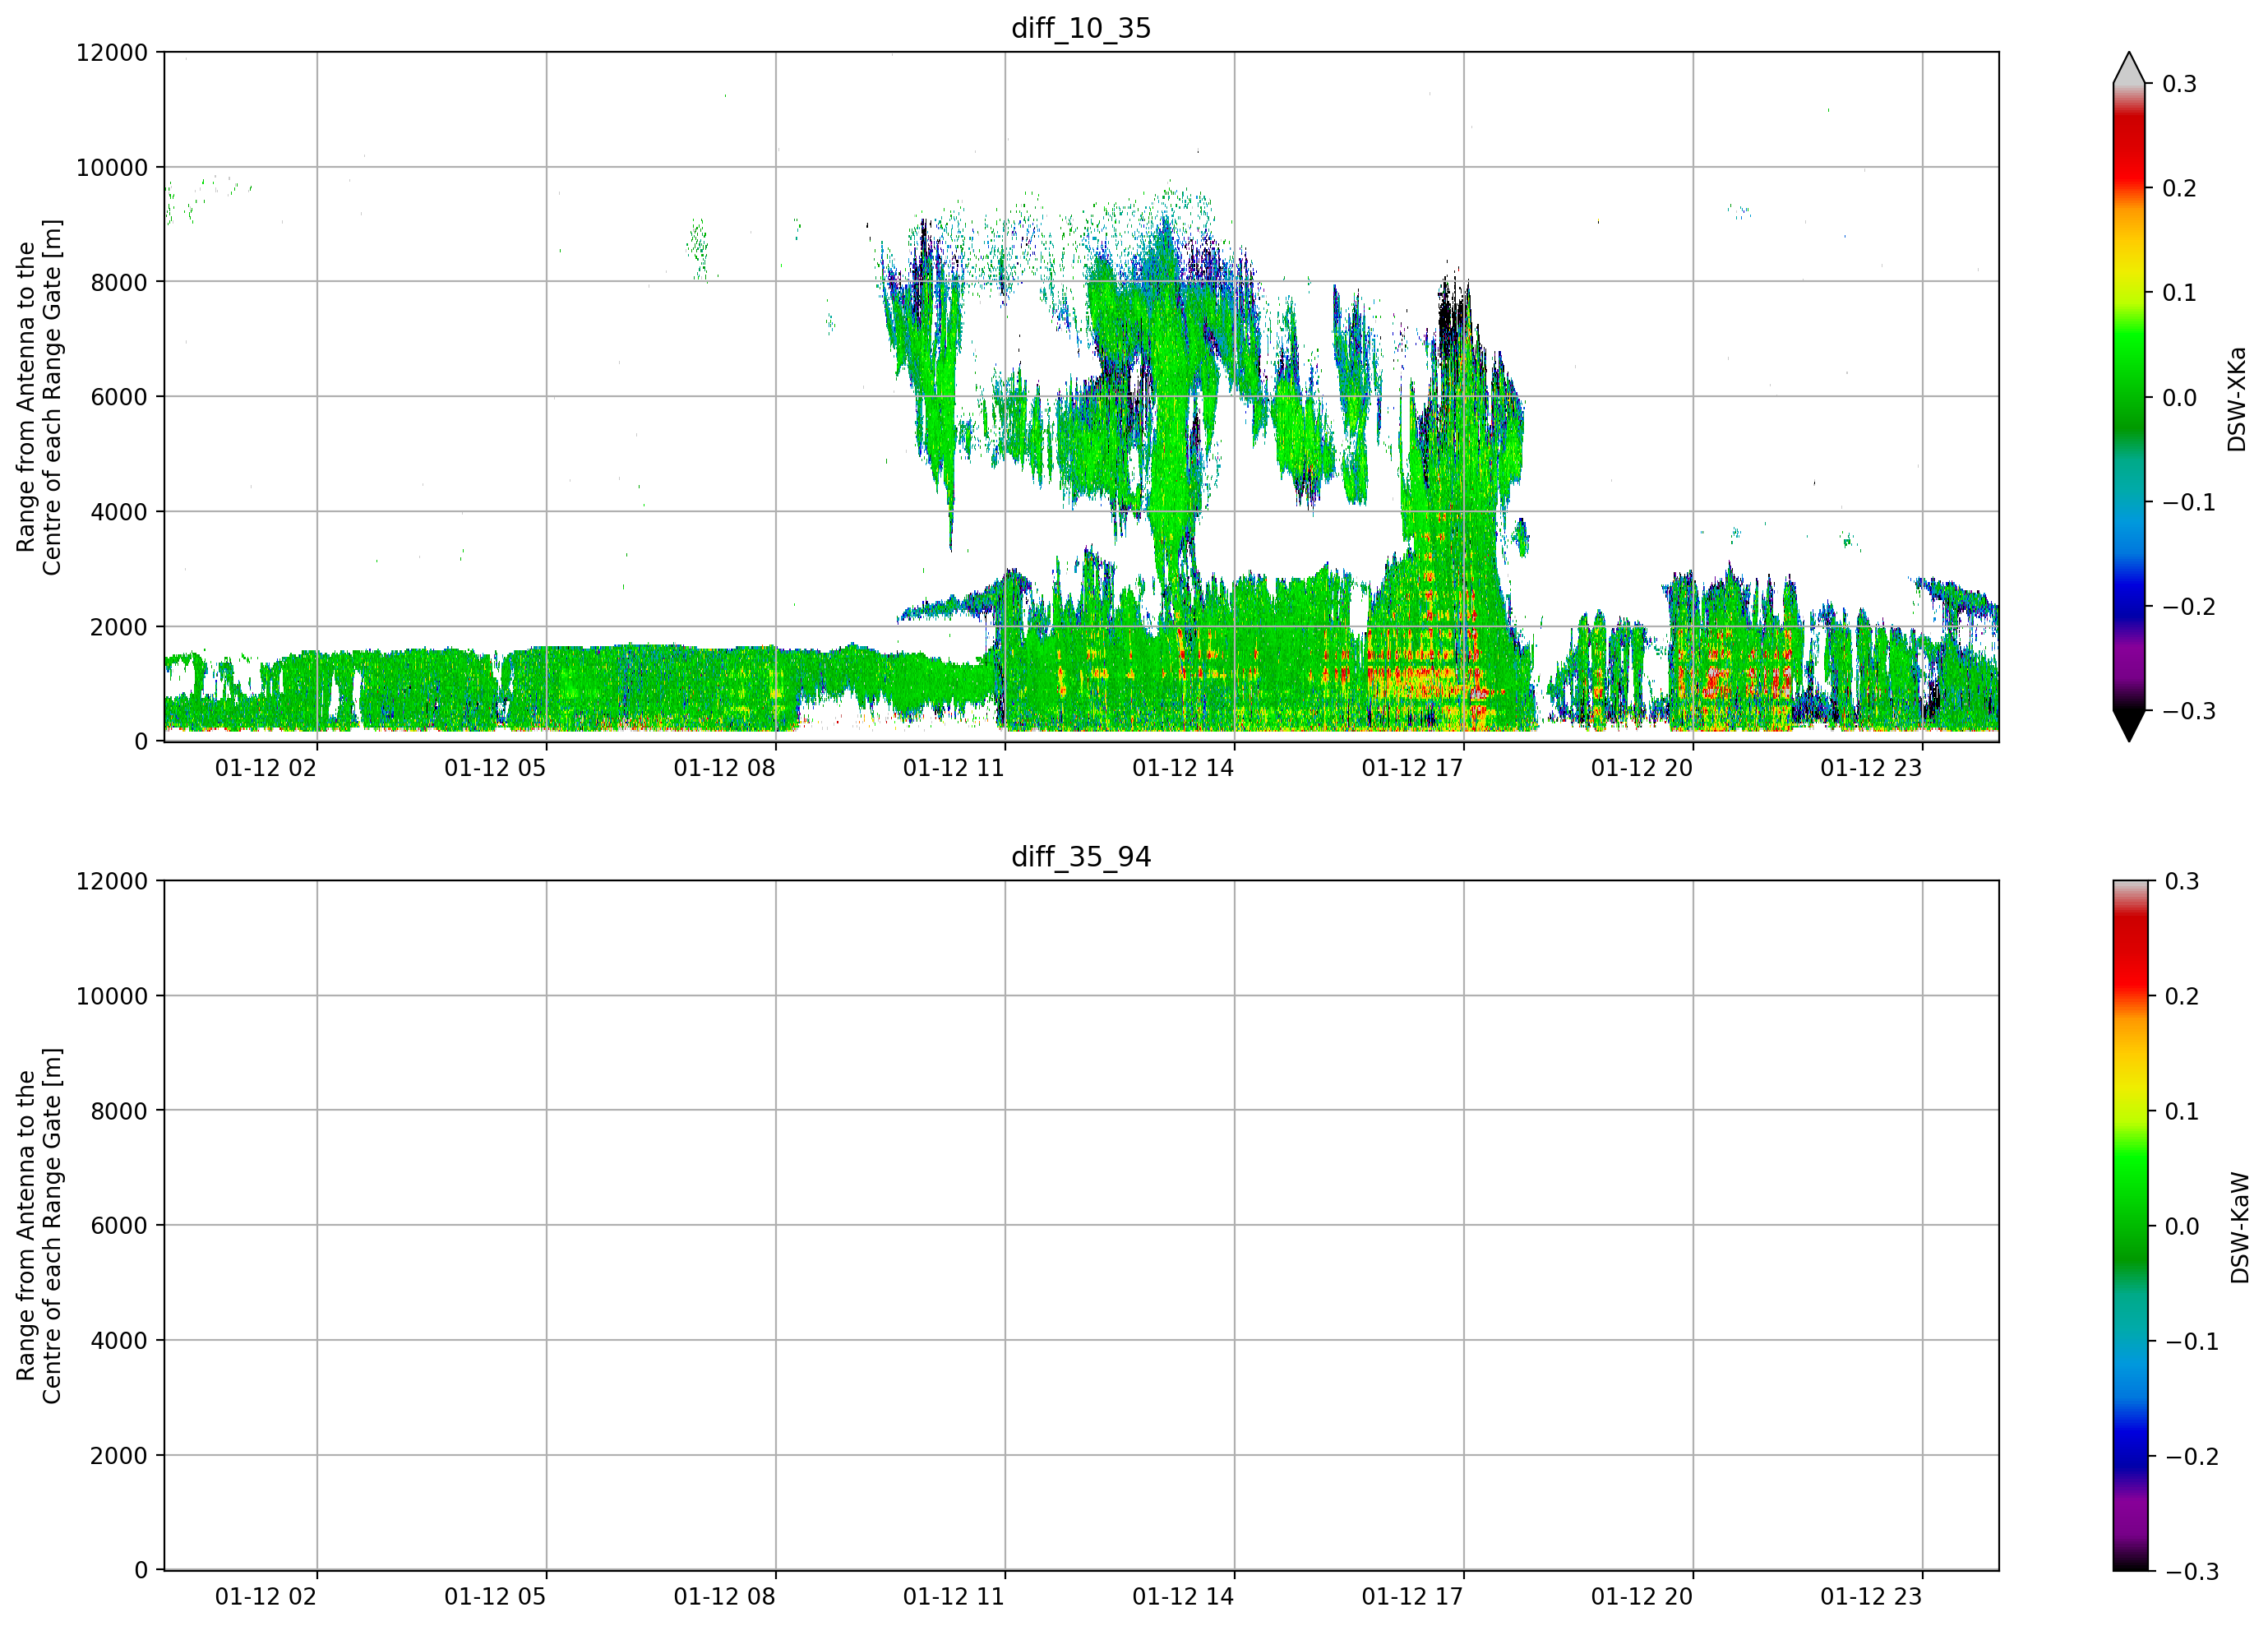Click the 01-12 11 tick on upper plot
2268x1626 pixels.
pos(953,768)
